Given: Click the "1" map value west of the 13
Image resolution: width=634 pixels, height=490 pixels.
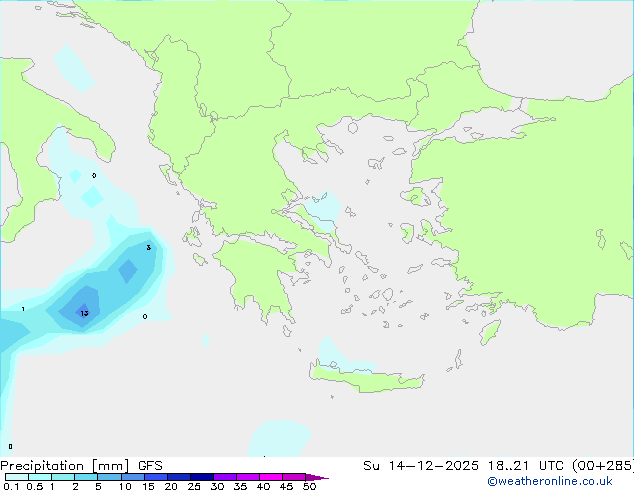Looking at the screenshot, I should [x=23, y=309].
